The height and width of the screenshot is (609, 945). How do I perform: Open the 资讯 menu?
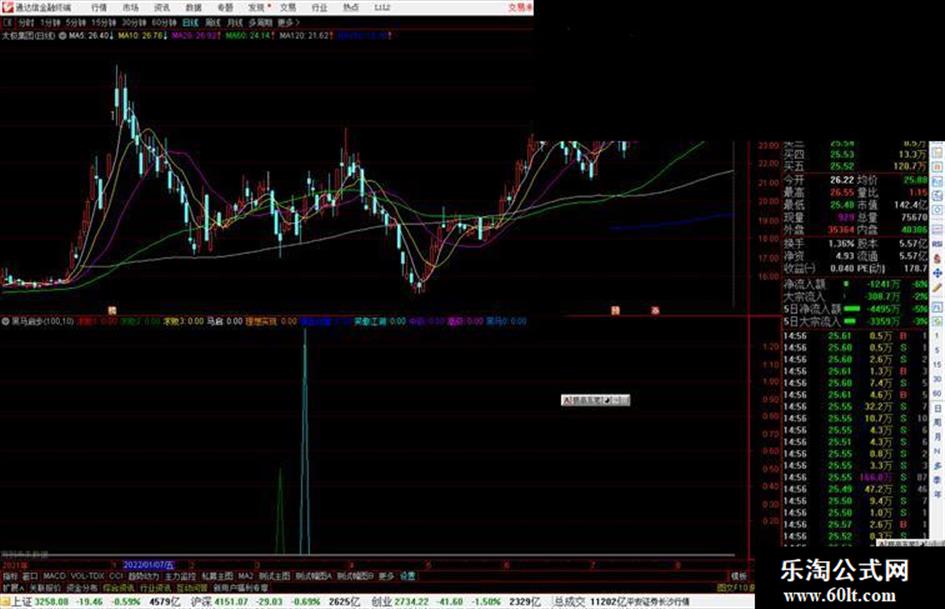[x=162, y=7]
